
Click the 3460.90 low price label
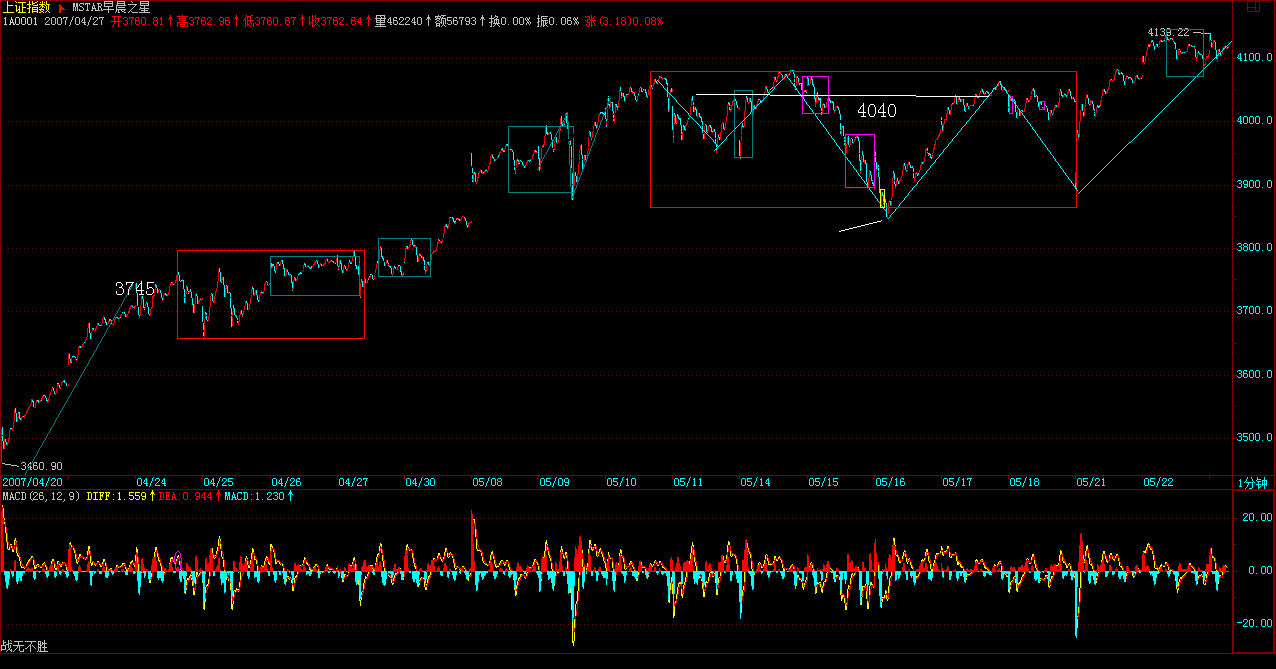tap(42, 466)
